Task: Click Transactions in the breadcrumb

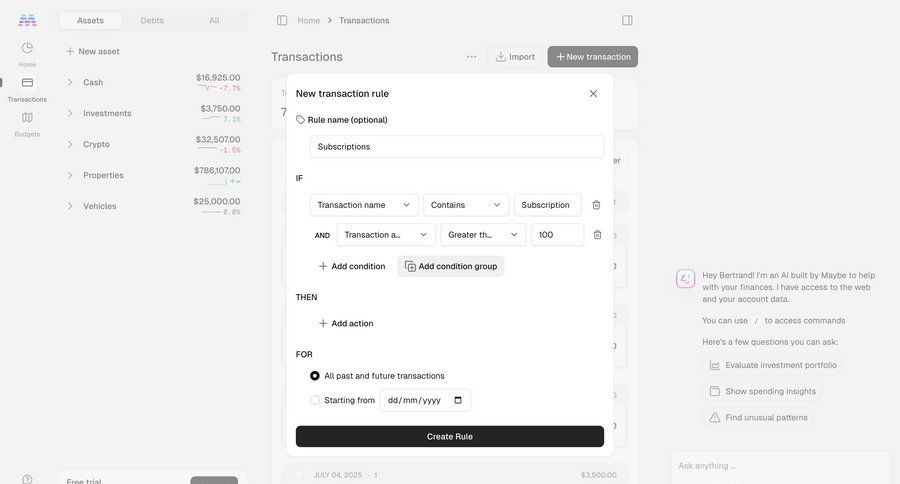Action: (x=364, y=20)
